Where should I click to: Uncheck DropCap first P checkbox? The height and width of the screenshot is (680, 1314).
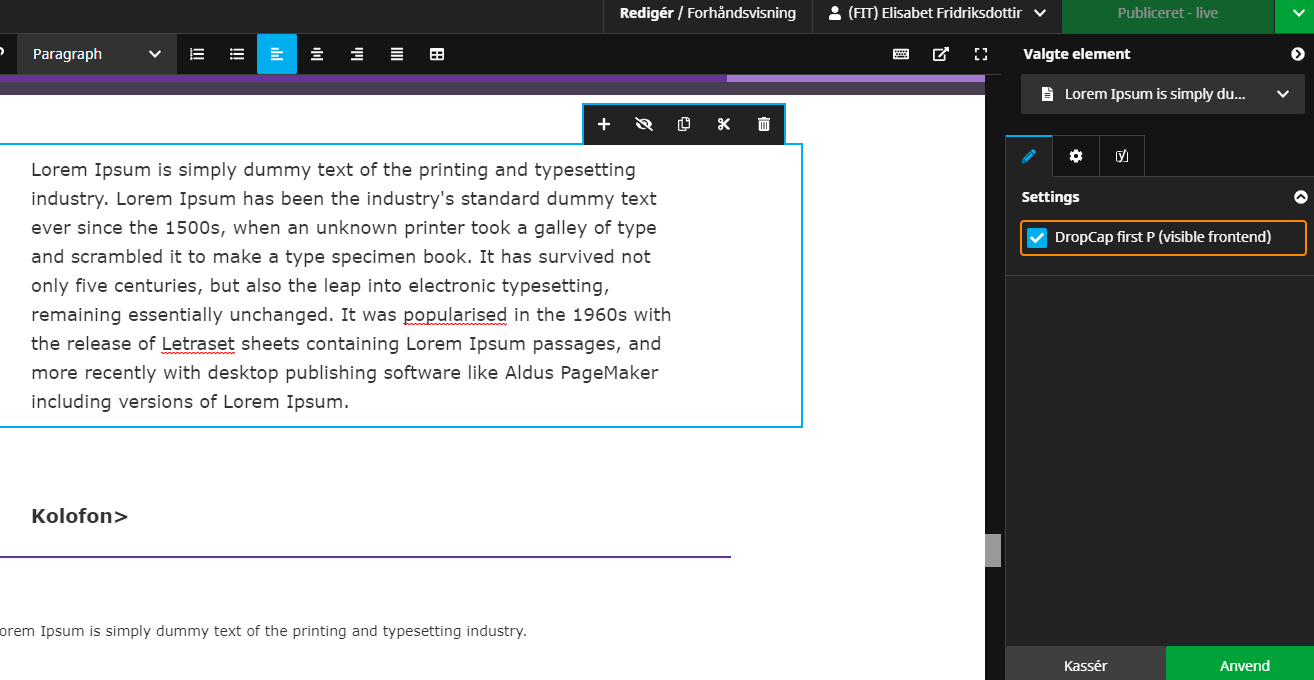pos(1037,238)
